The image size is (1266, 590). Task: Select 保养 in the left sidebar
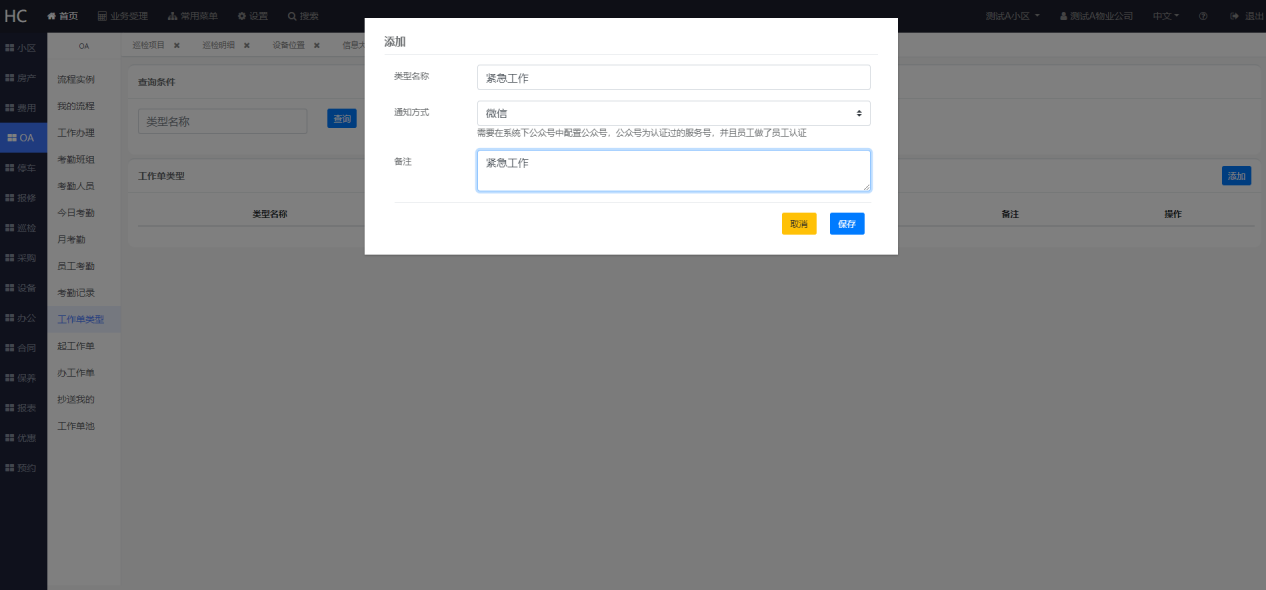click(23, 378)
